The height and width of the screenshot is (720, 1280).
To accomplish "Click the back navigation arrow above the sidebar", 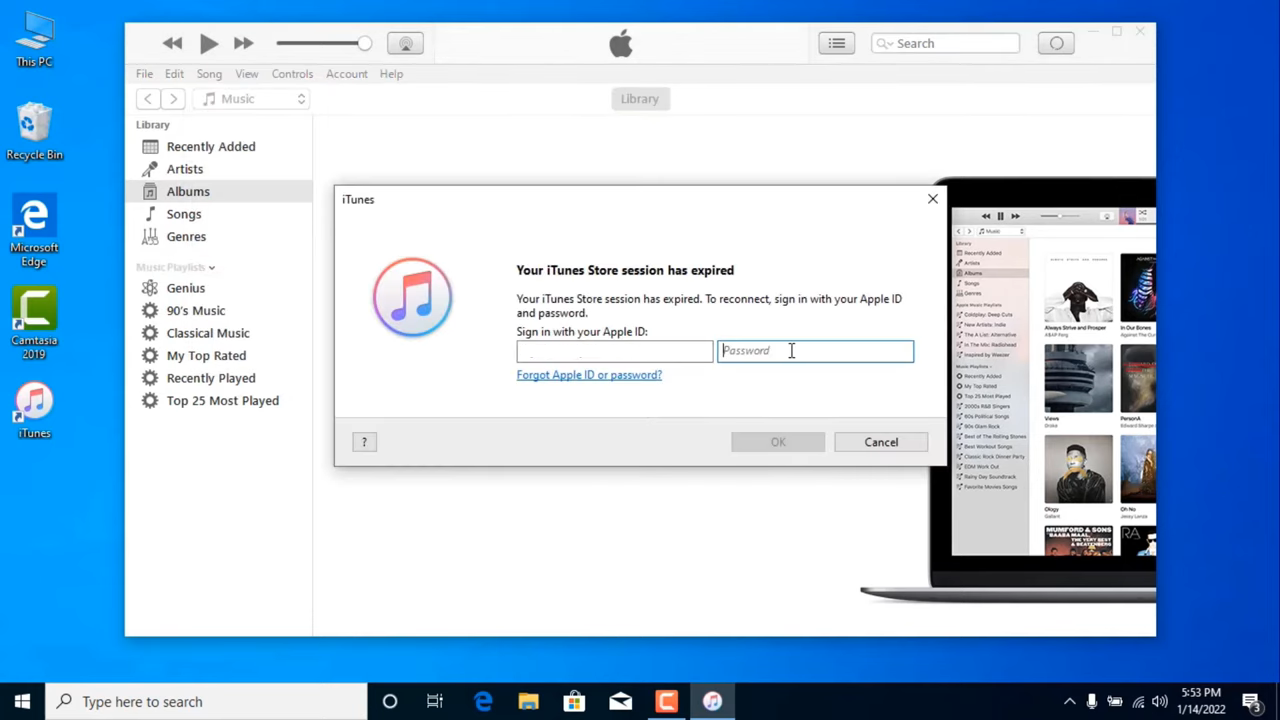I will tap(147, 98).
